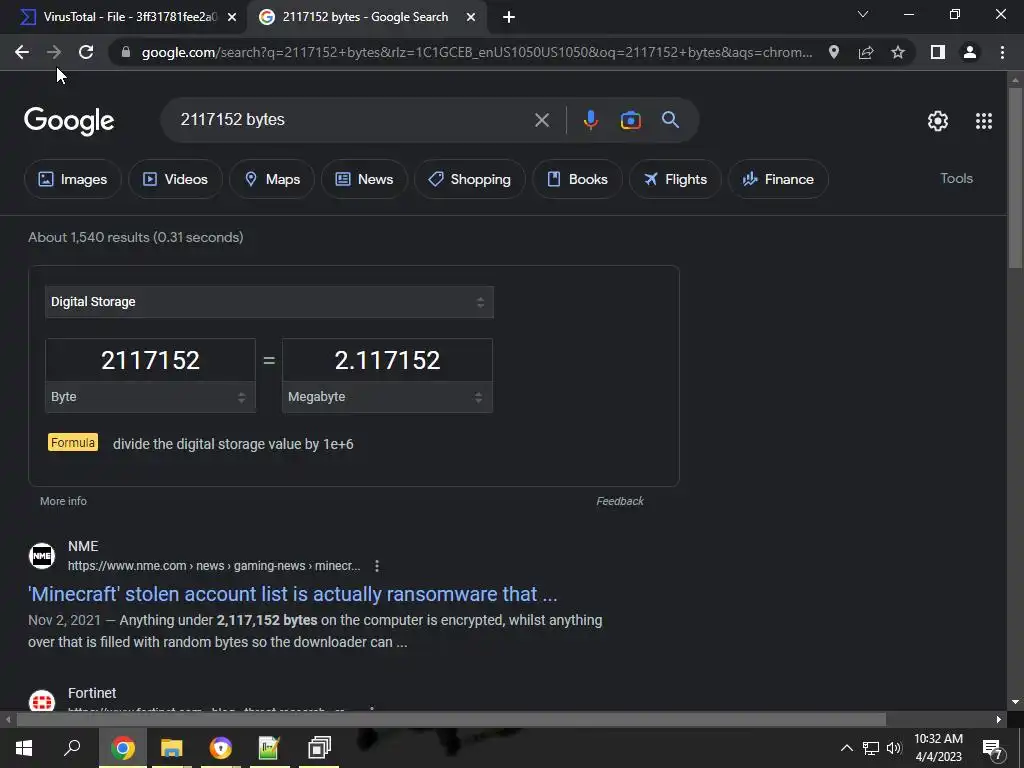Filter results by Books

click(577, 179)
